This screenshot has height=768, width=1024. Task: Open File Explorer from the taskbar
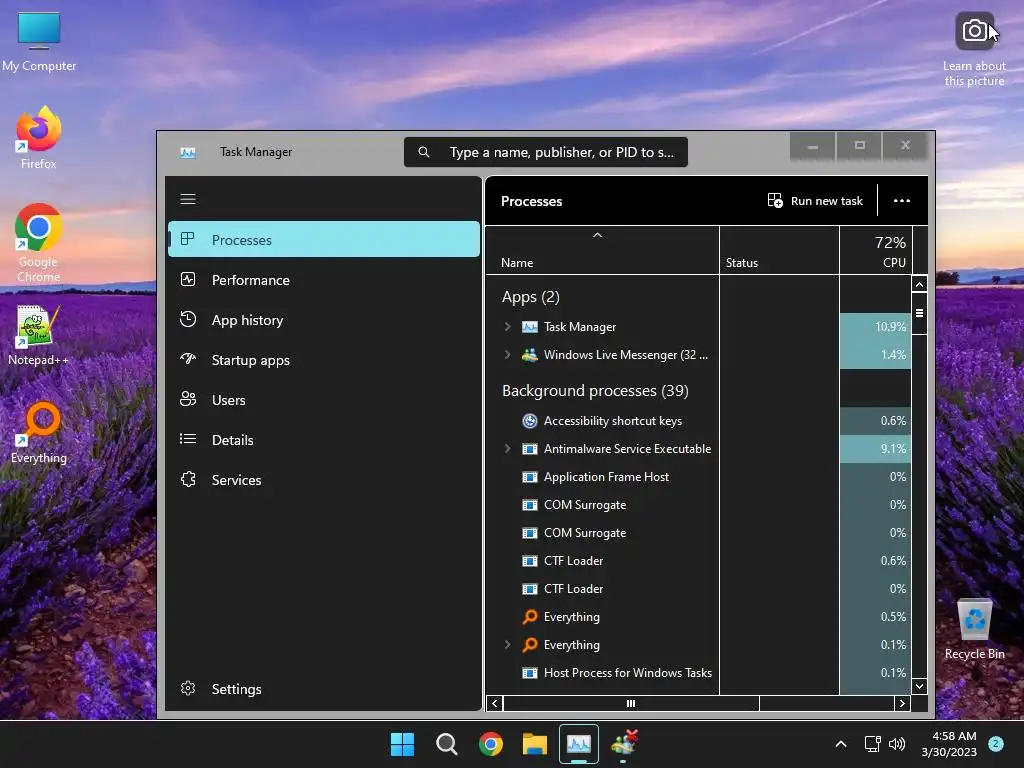pos(535,744)
